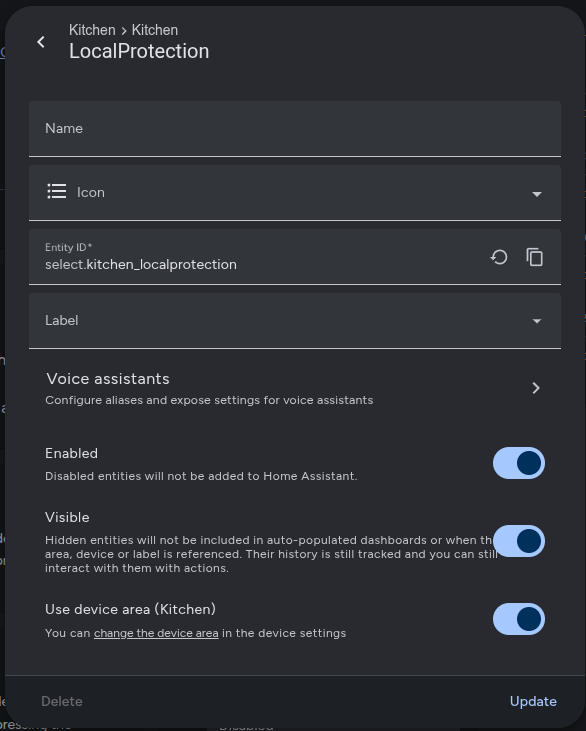The width and height of the screenshot is (586, 731).
Task: Click the Delete button
Action: click(62, 701)
